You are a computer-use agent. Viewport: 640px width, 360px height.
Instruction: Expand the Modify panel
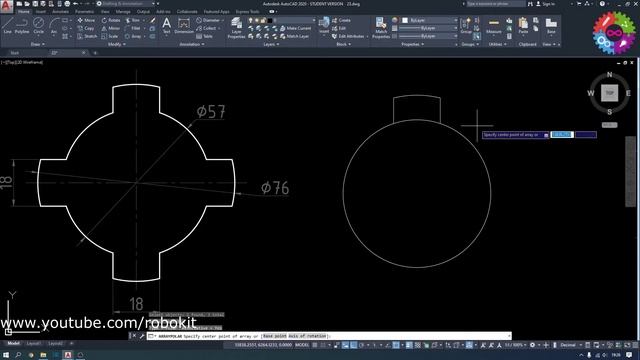[117, 44]
